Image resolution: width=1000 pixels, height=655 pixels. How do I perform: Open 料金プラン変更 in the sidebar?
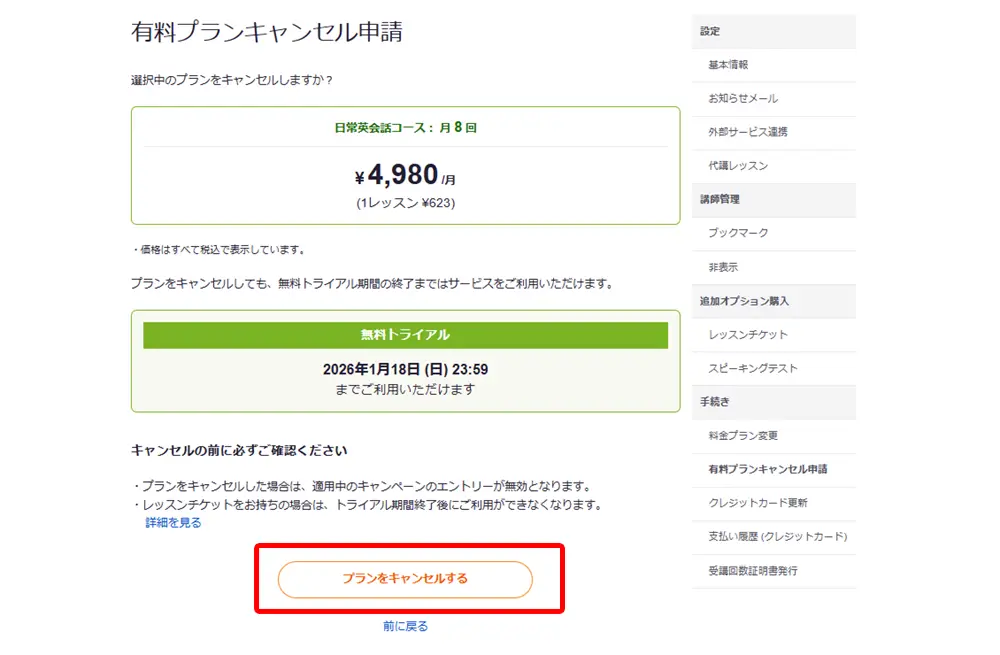click(742, 436)
